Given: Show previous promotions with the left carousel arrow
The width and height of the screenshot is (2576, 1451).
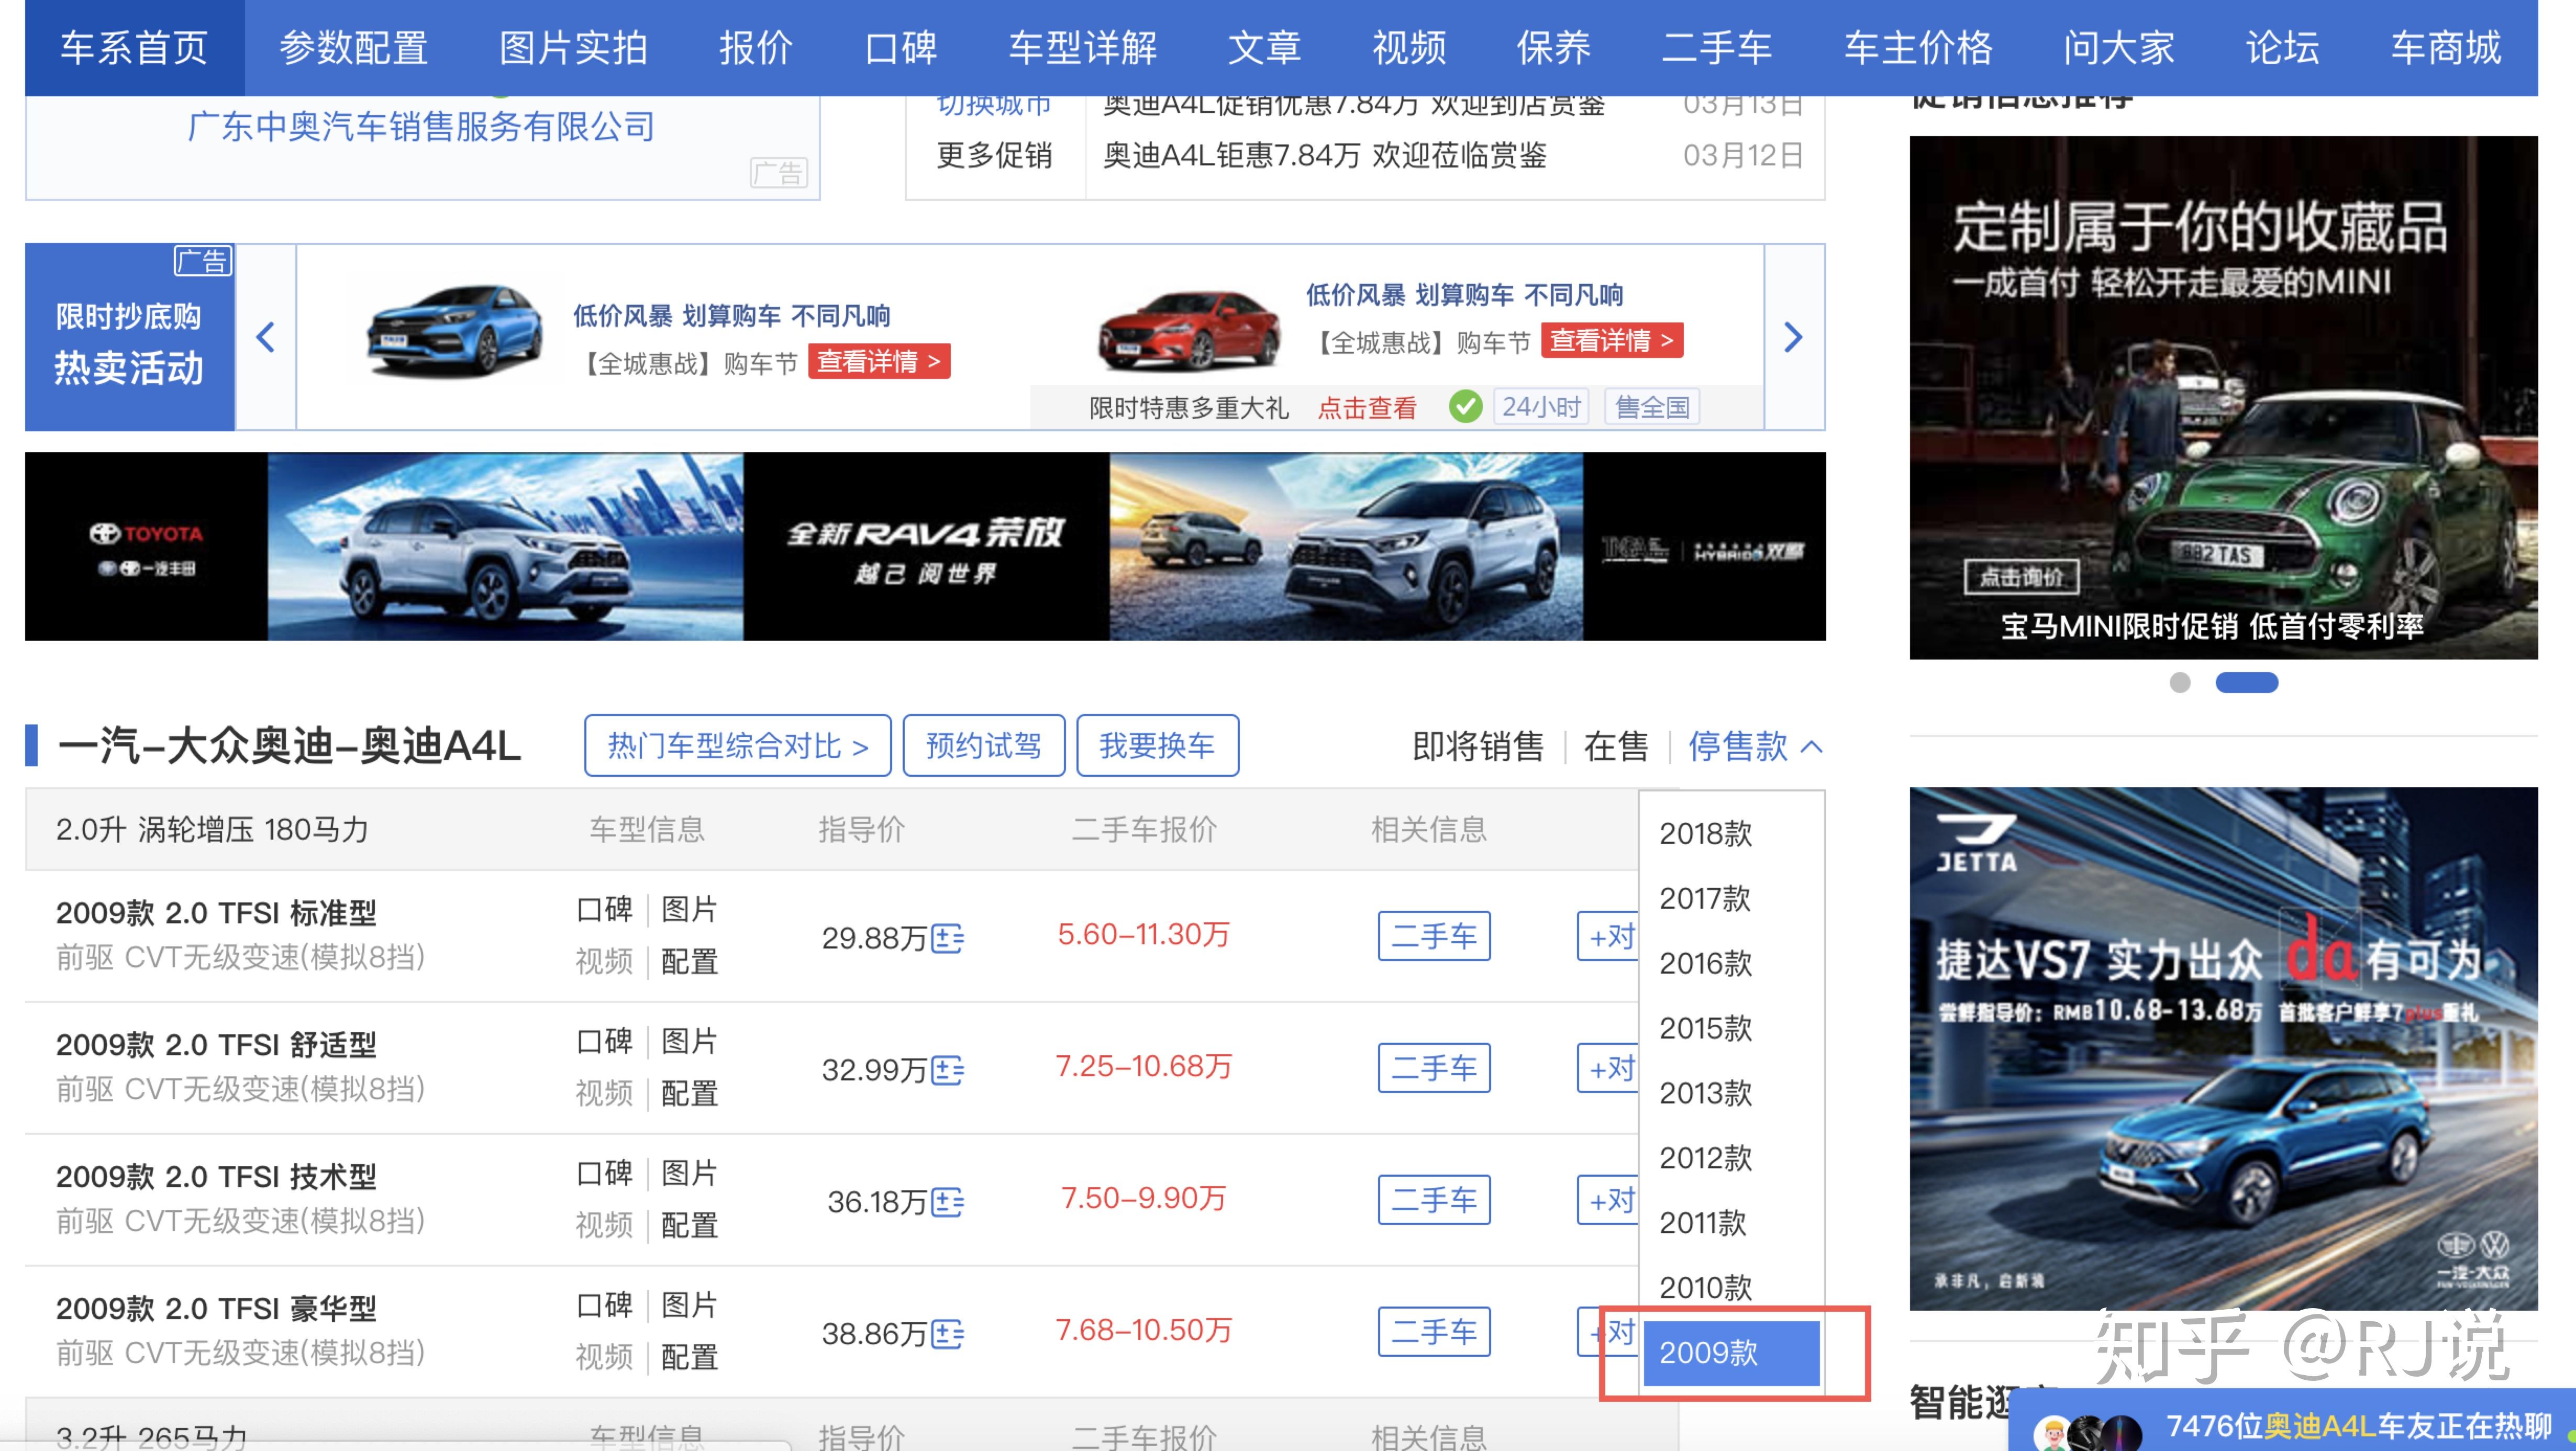Looking at the screenshot, I should tap(265, 337).
